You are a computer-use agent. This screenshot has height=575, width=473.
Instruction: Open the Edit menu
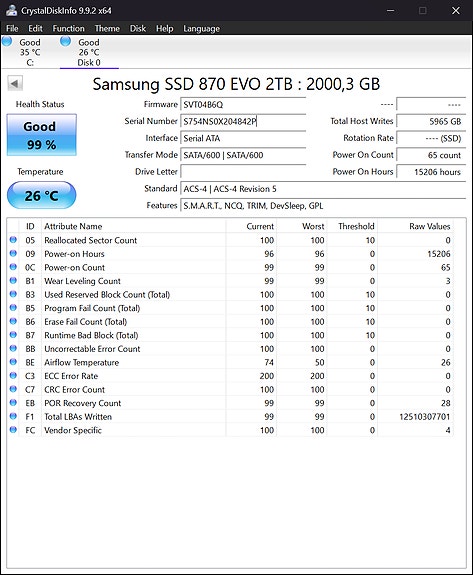pos(35,29)
